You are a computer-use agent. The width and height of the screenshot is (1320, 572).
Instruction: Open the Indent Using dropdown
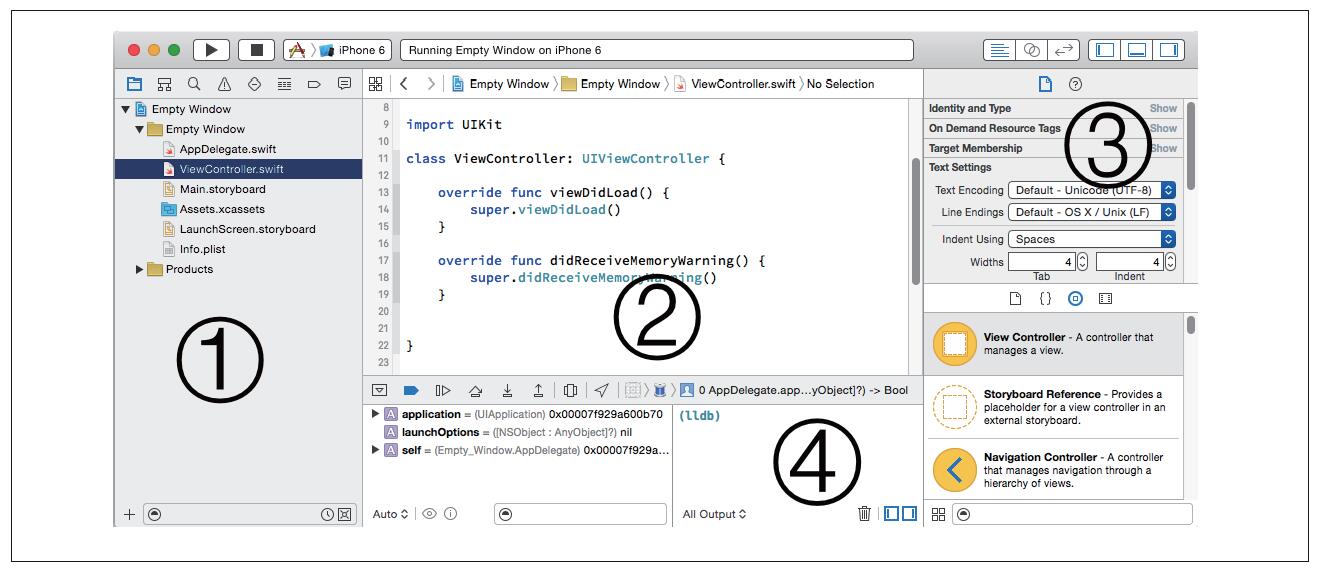pyautogui.click(x=1092, y=239)
